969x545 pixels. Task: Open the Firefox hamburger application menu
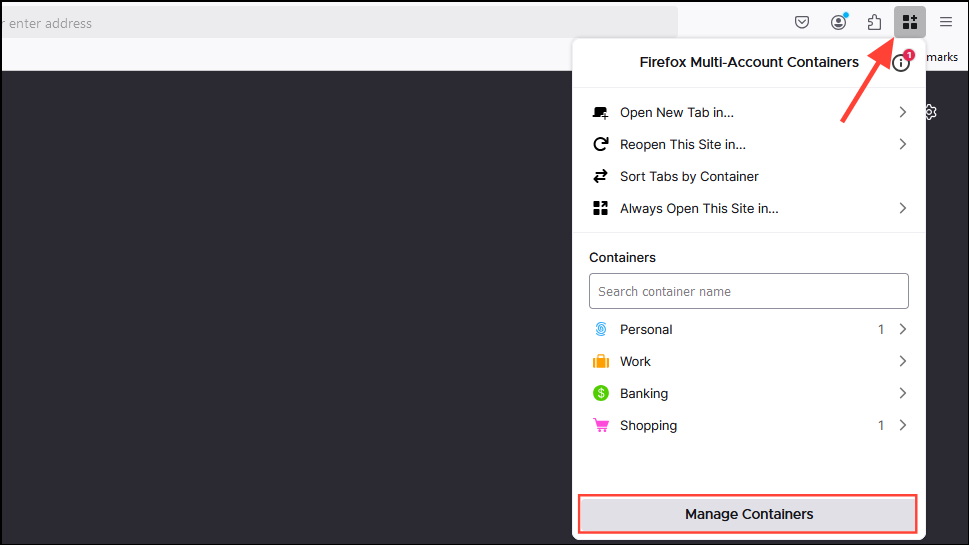pyautogui.click(x=946, y=22)
